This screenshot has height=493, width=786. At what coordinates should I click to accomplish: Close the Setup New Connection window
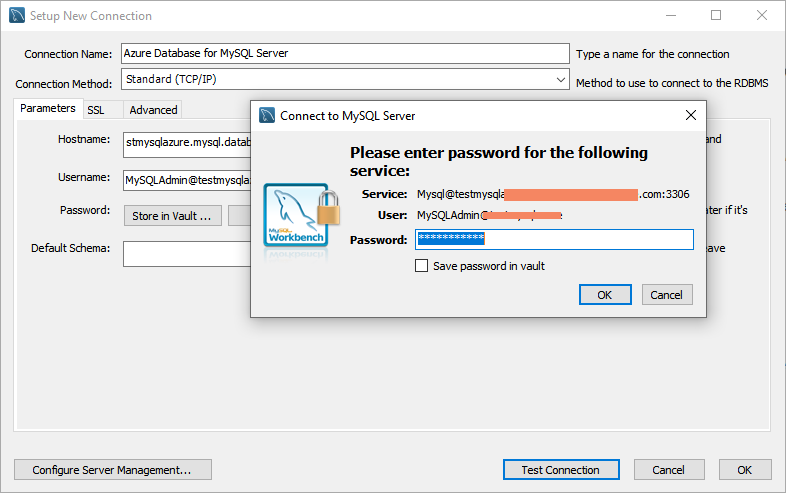761,16
